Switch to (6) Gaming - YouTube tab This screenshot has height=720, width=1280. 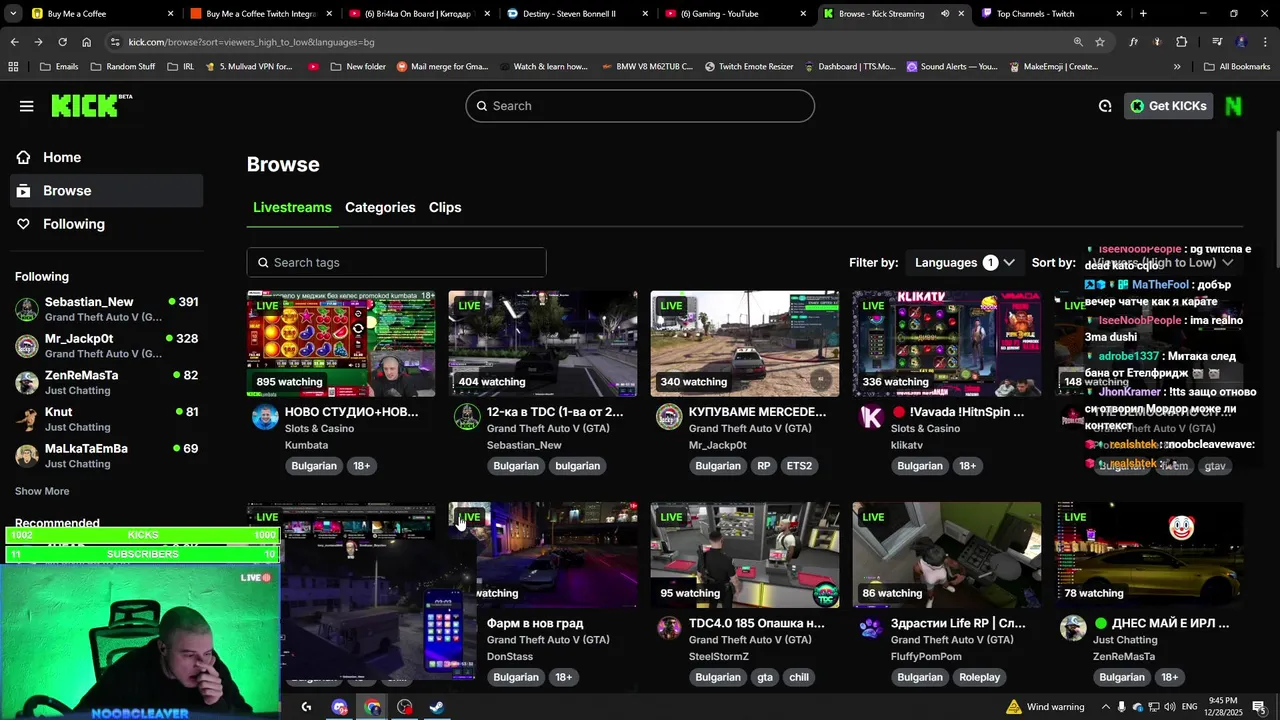pos(733,14)
